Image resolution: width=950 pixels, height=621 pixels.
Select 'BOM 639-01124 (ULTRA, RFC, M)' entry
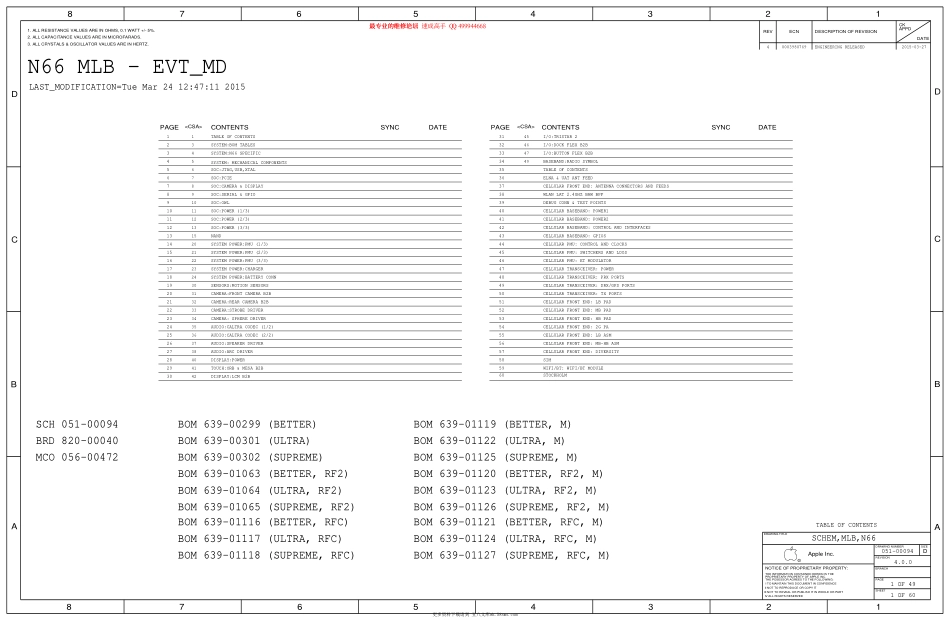click(505, 538)
